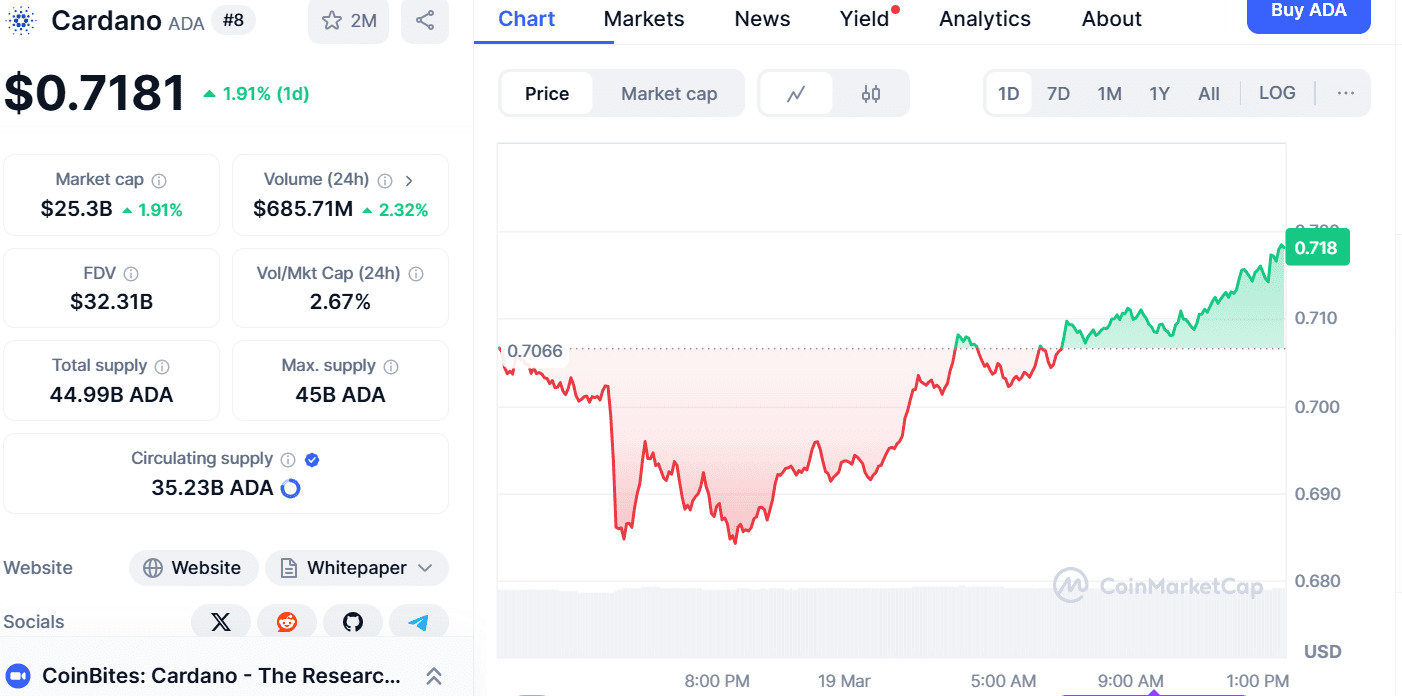Open more chart options with ellipsis menu

(x=1345, y=93)
